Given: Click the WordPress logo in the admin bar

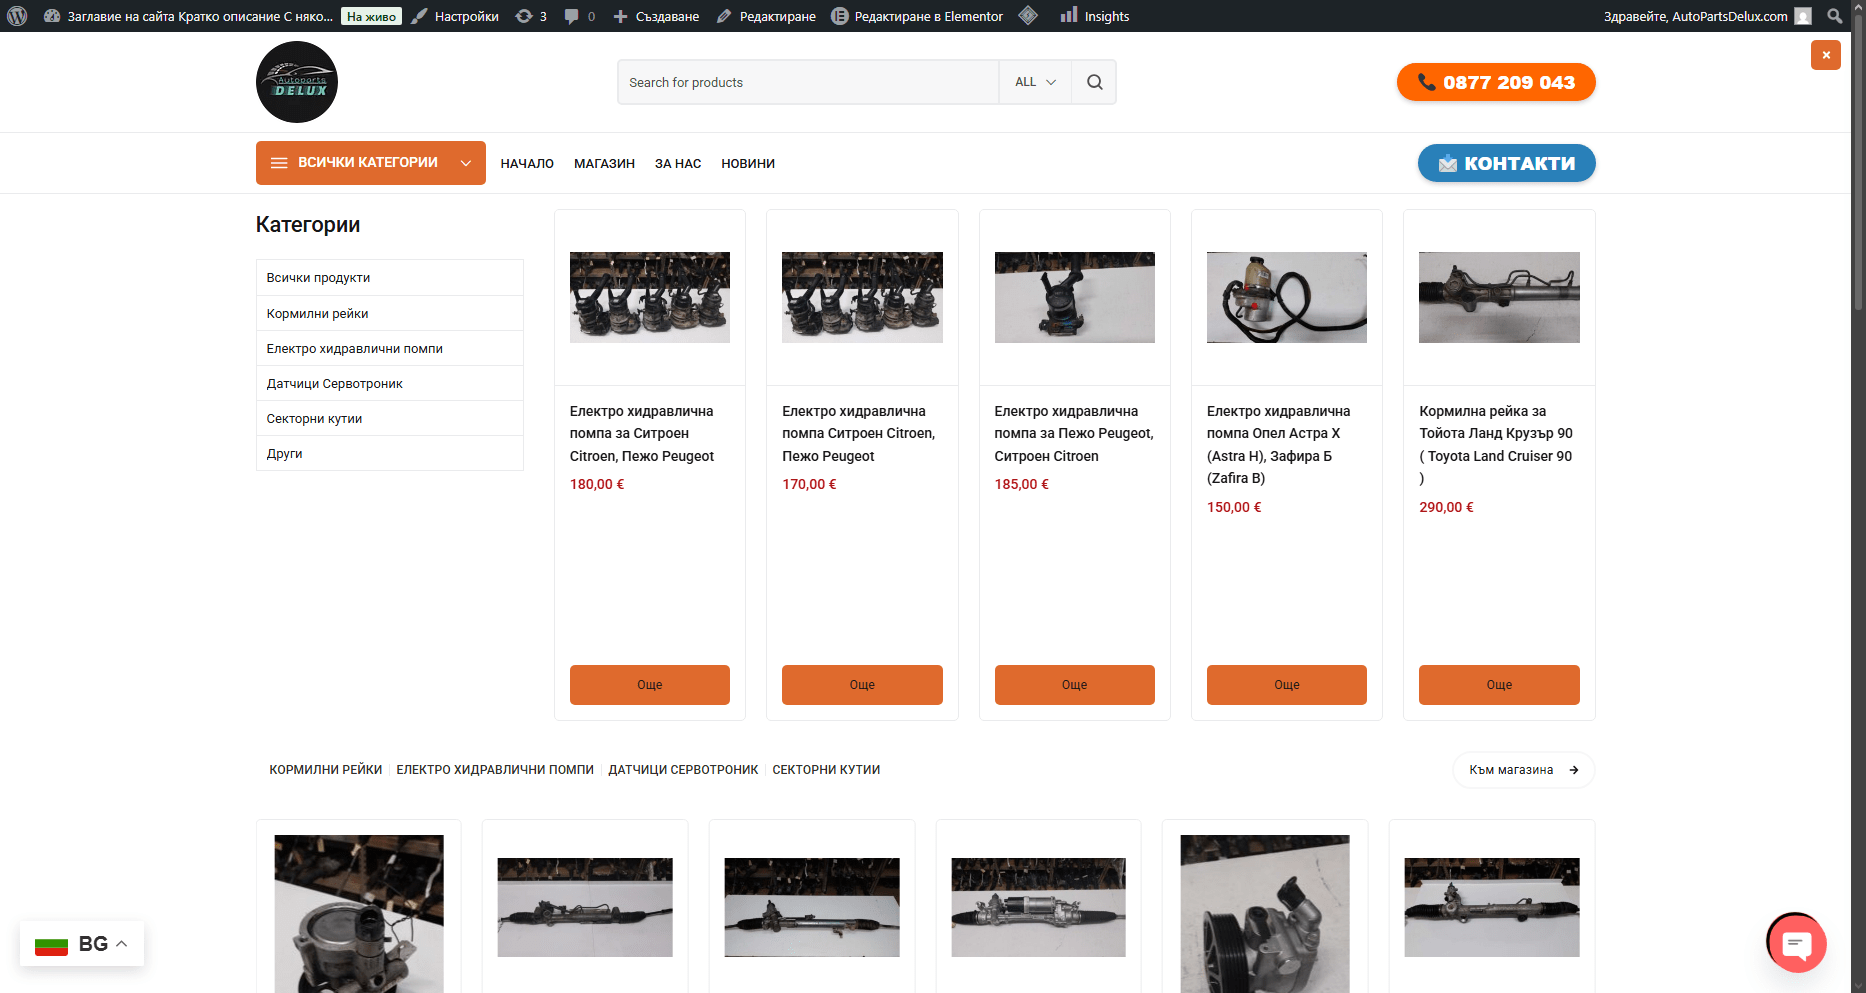Looking at the screenshot, I should pos(15,15).
